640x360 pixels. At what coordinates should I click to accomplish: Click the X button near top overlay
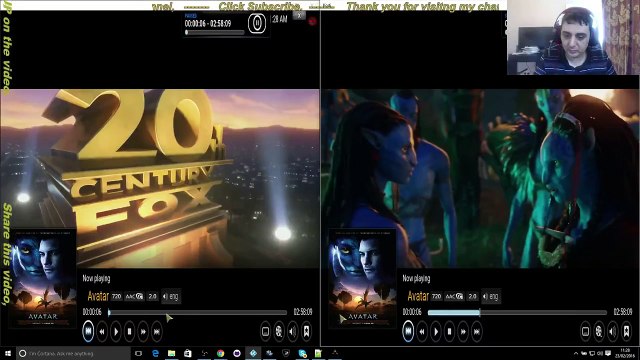[299, 16]
